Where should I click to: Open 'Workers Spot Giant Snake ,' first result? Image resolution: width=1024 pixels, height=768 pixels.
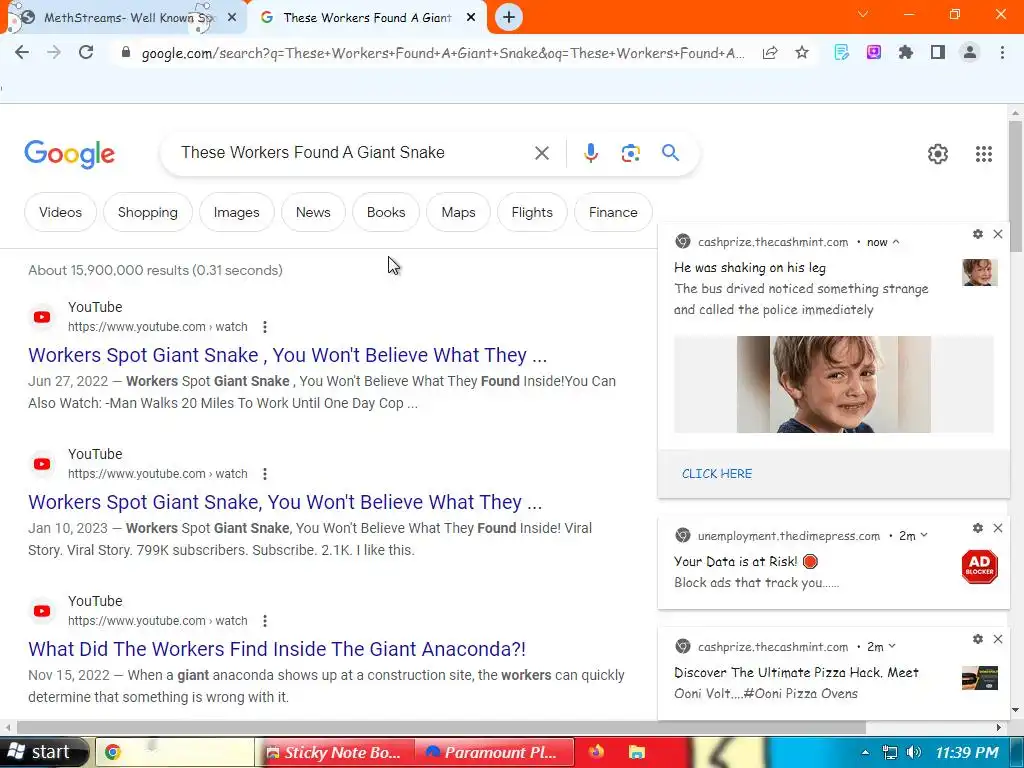tap(287, 355)
